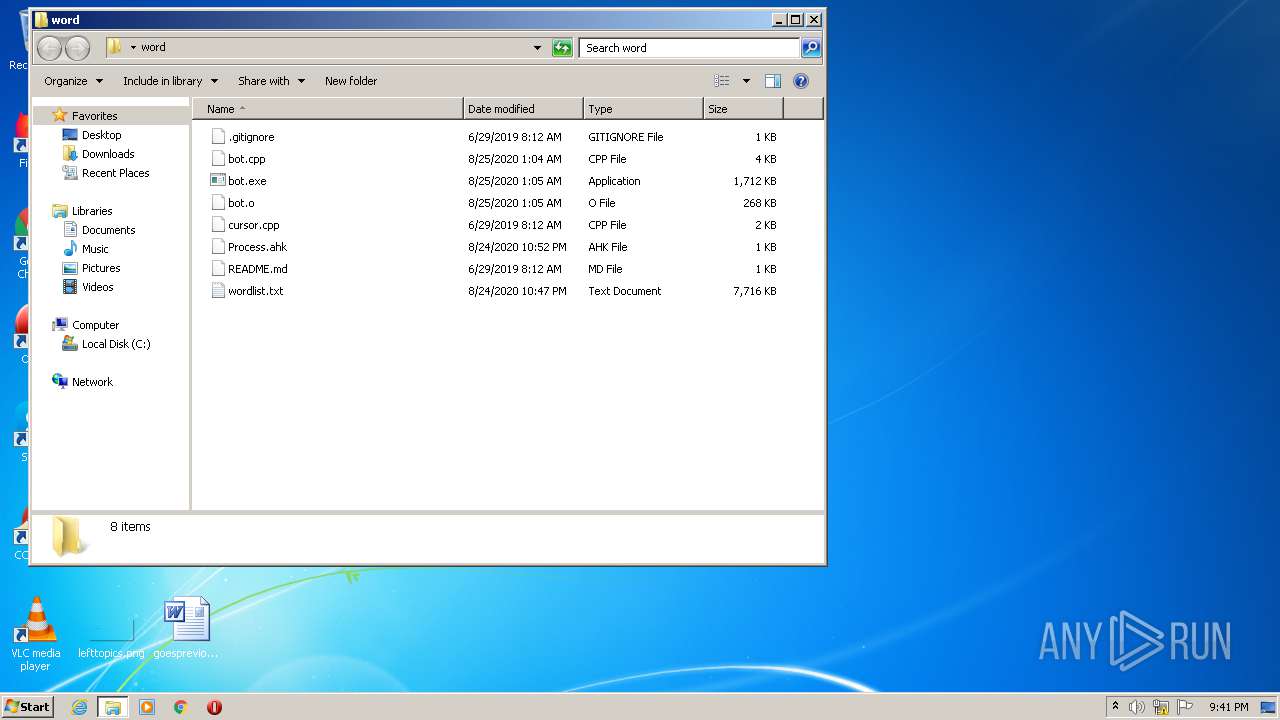Sort by Date modified column header
The image size is (1280, 720).
[524, 109]
